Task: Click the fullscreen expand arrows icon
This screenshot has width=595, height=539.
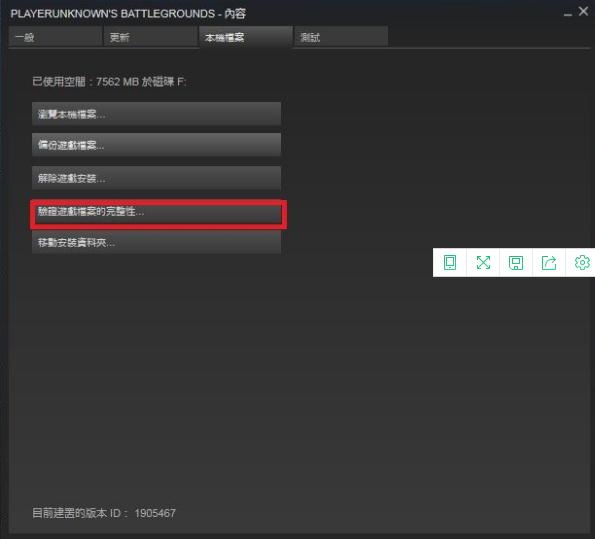Action: [x=483, y=262]
